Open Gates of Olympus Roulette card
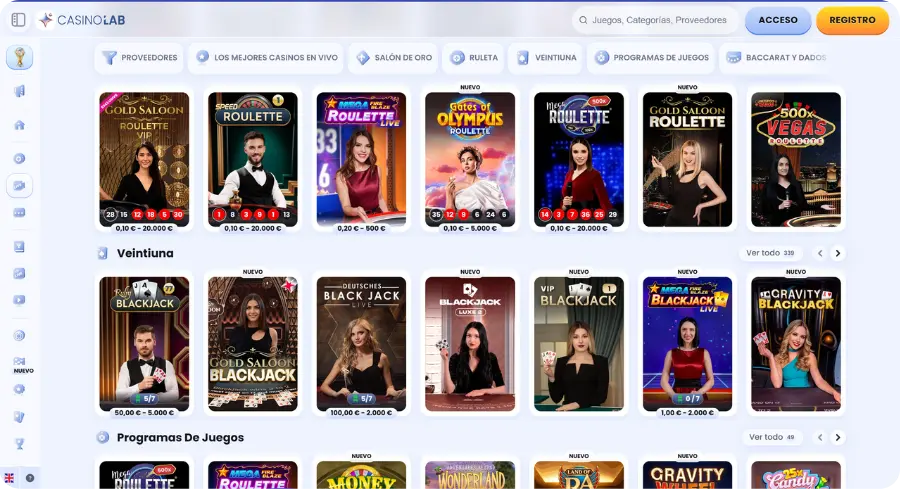The width and height of the screenshot is (900, 489). [x=470, y=160]
